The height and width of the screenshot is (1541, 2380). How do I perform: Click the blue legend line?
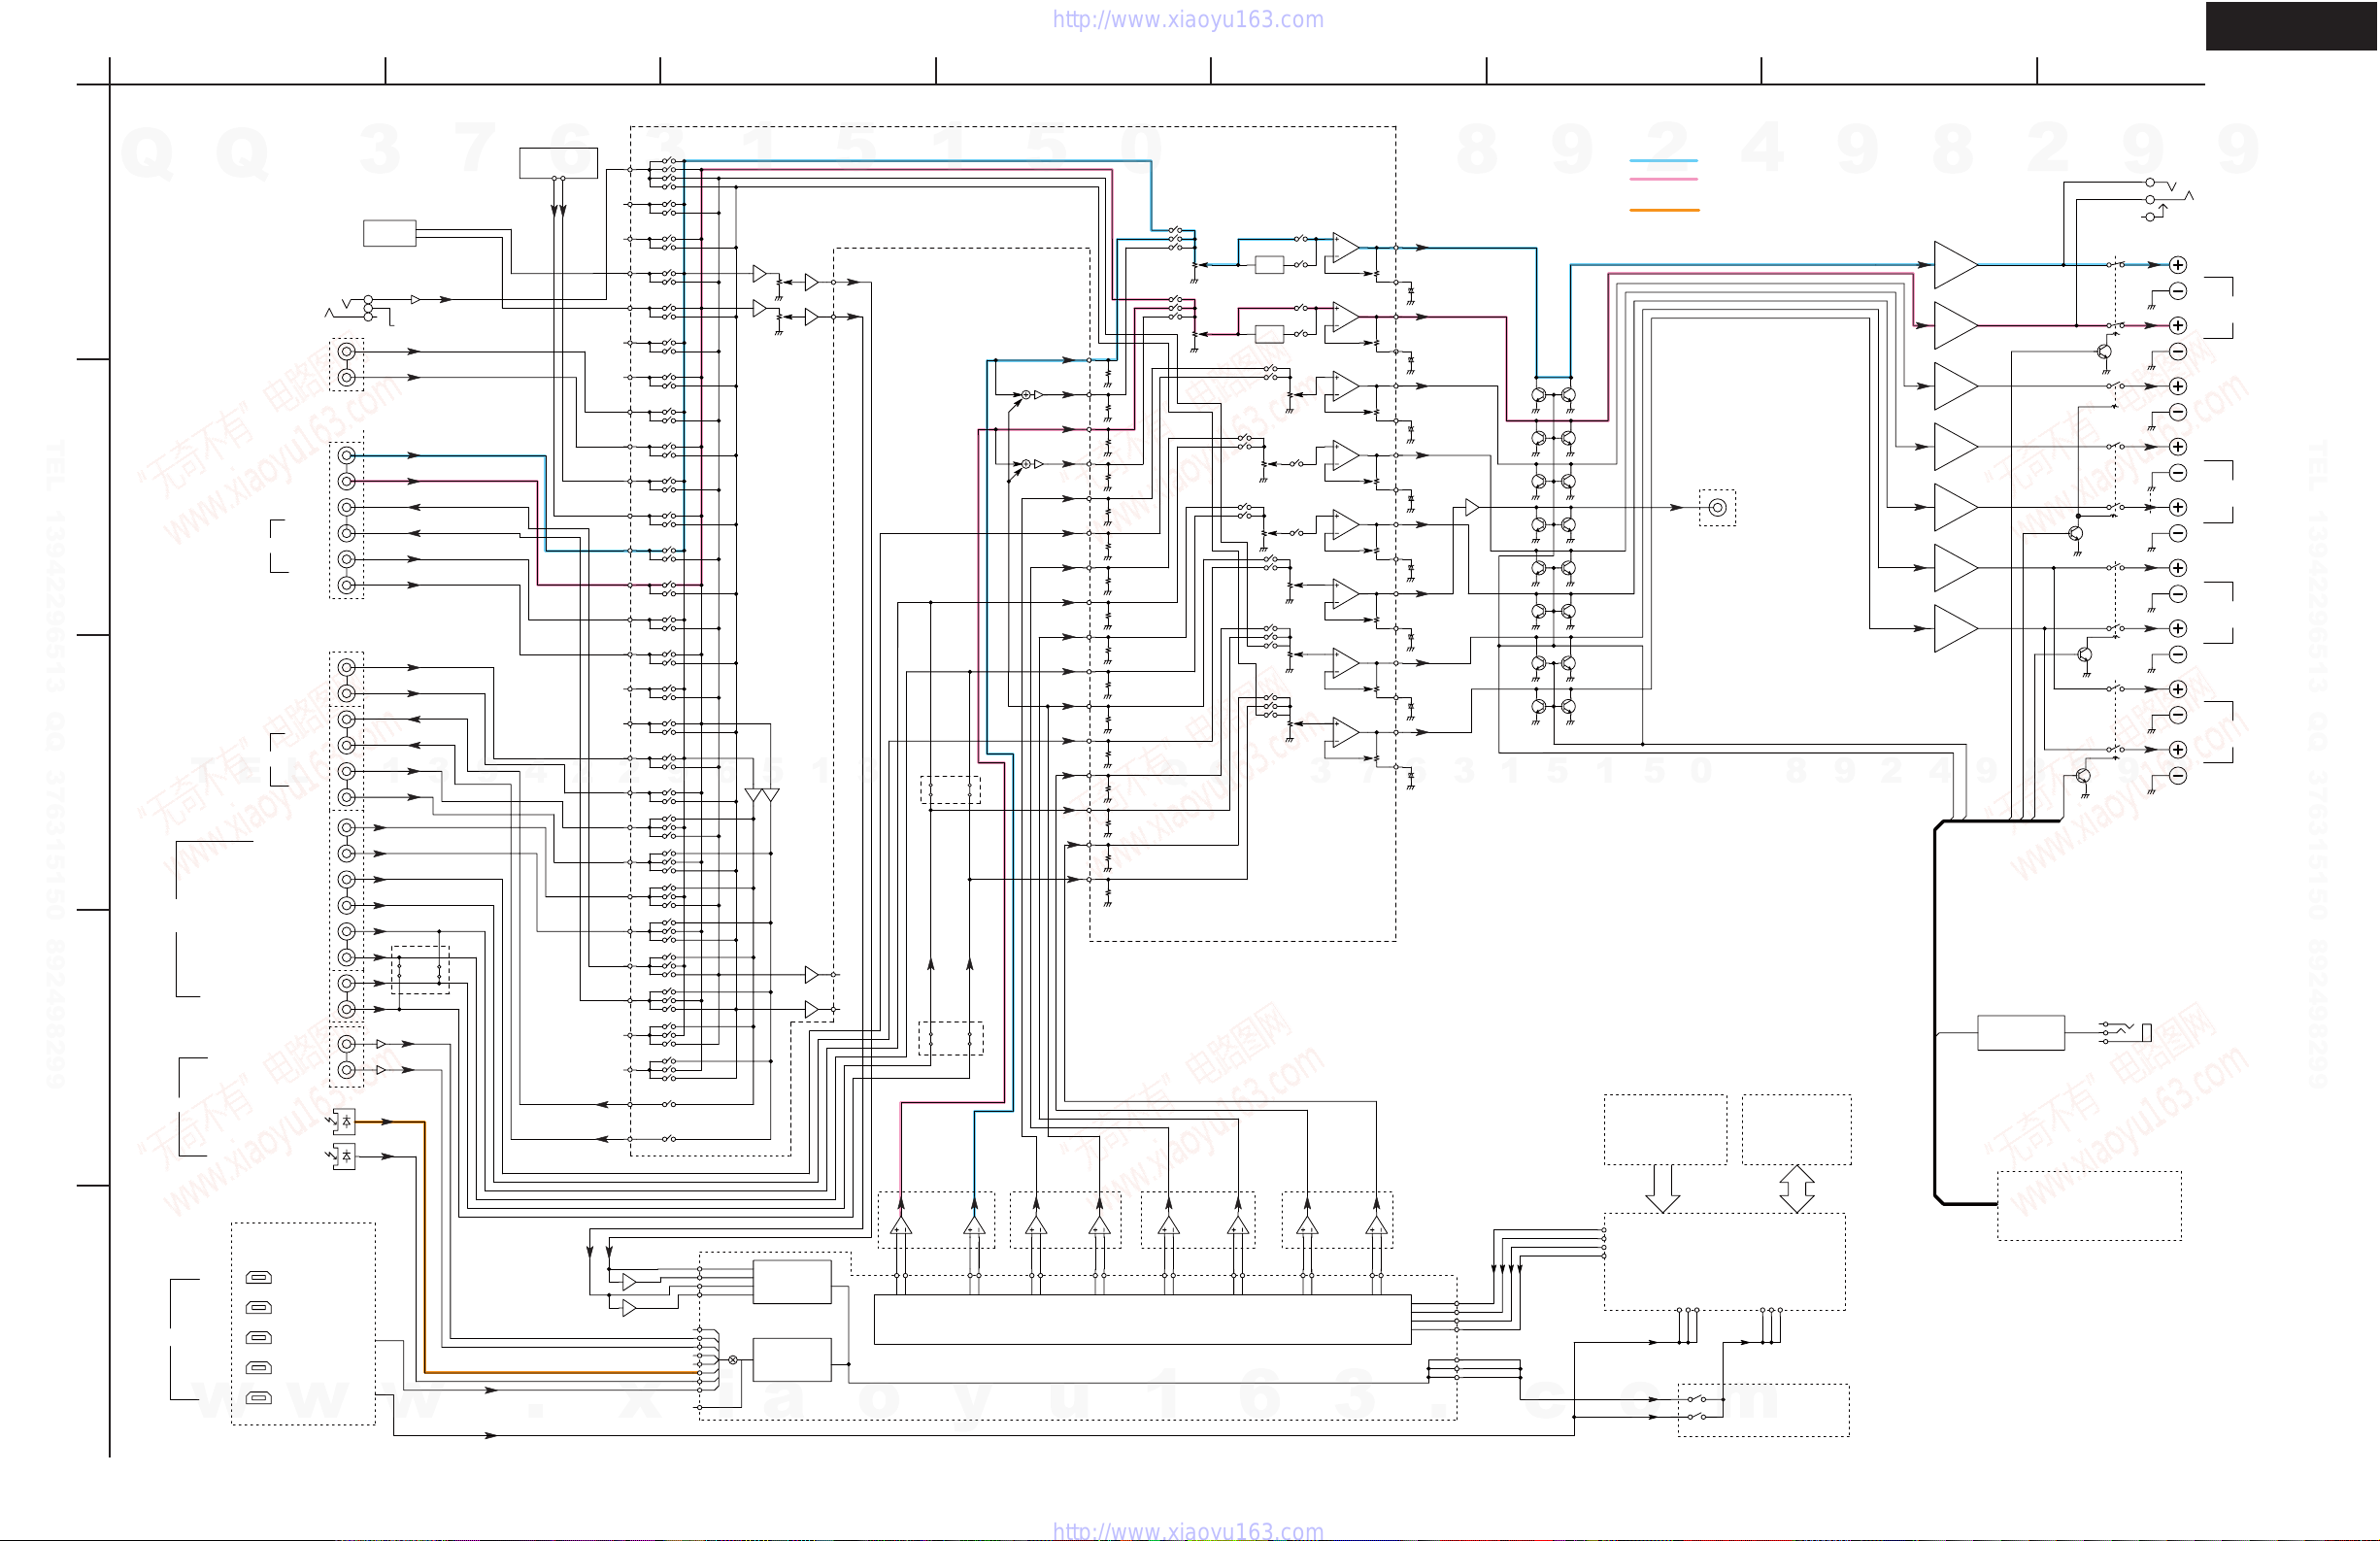(1663, 160)
